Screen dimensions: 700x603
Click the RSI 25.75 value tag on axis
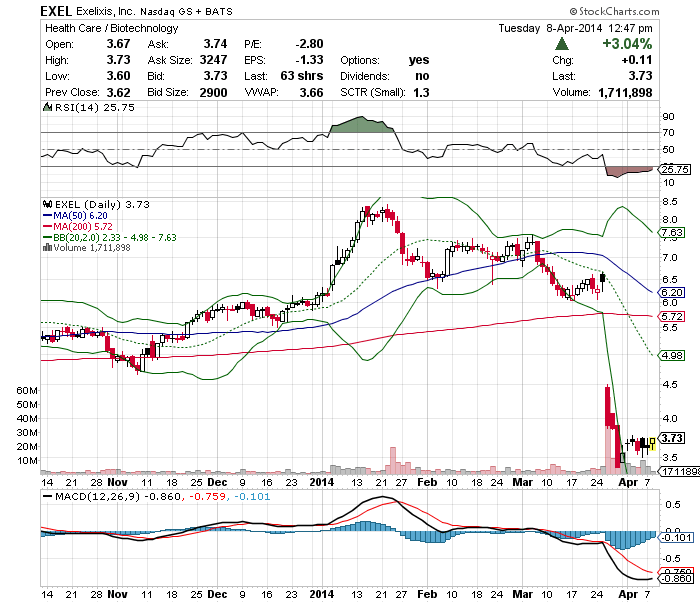click(x=676, y=169)
